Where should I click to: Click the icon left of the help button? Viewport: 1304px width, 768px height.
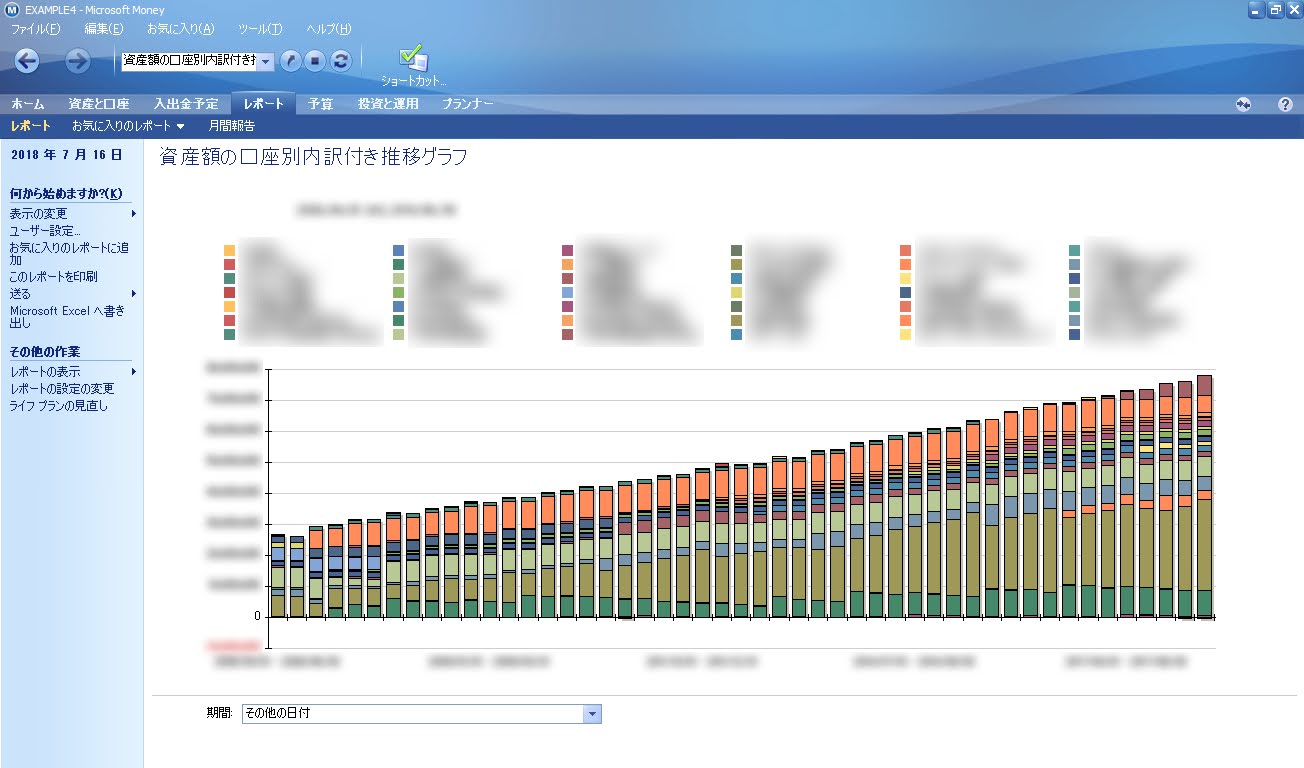(1244, 104)
